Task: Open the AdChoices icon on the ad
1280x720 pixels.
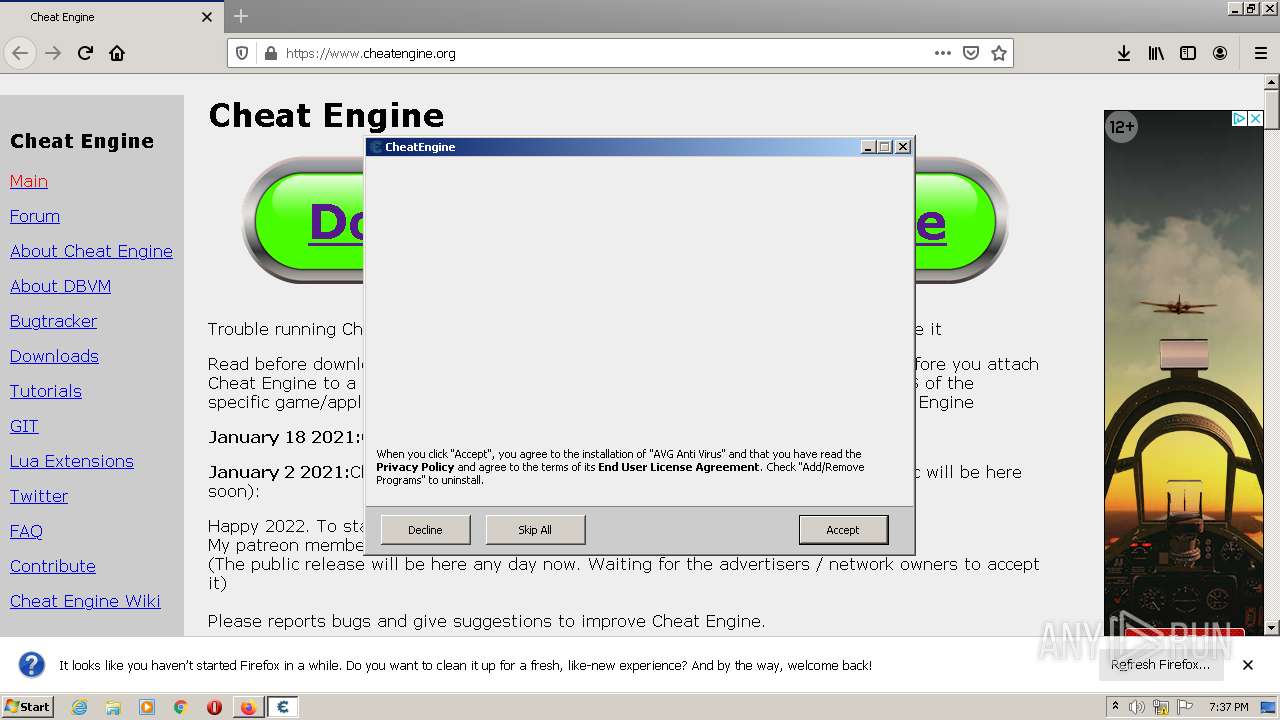Action: click(1238, 118)
